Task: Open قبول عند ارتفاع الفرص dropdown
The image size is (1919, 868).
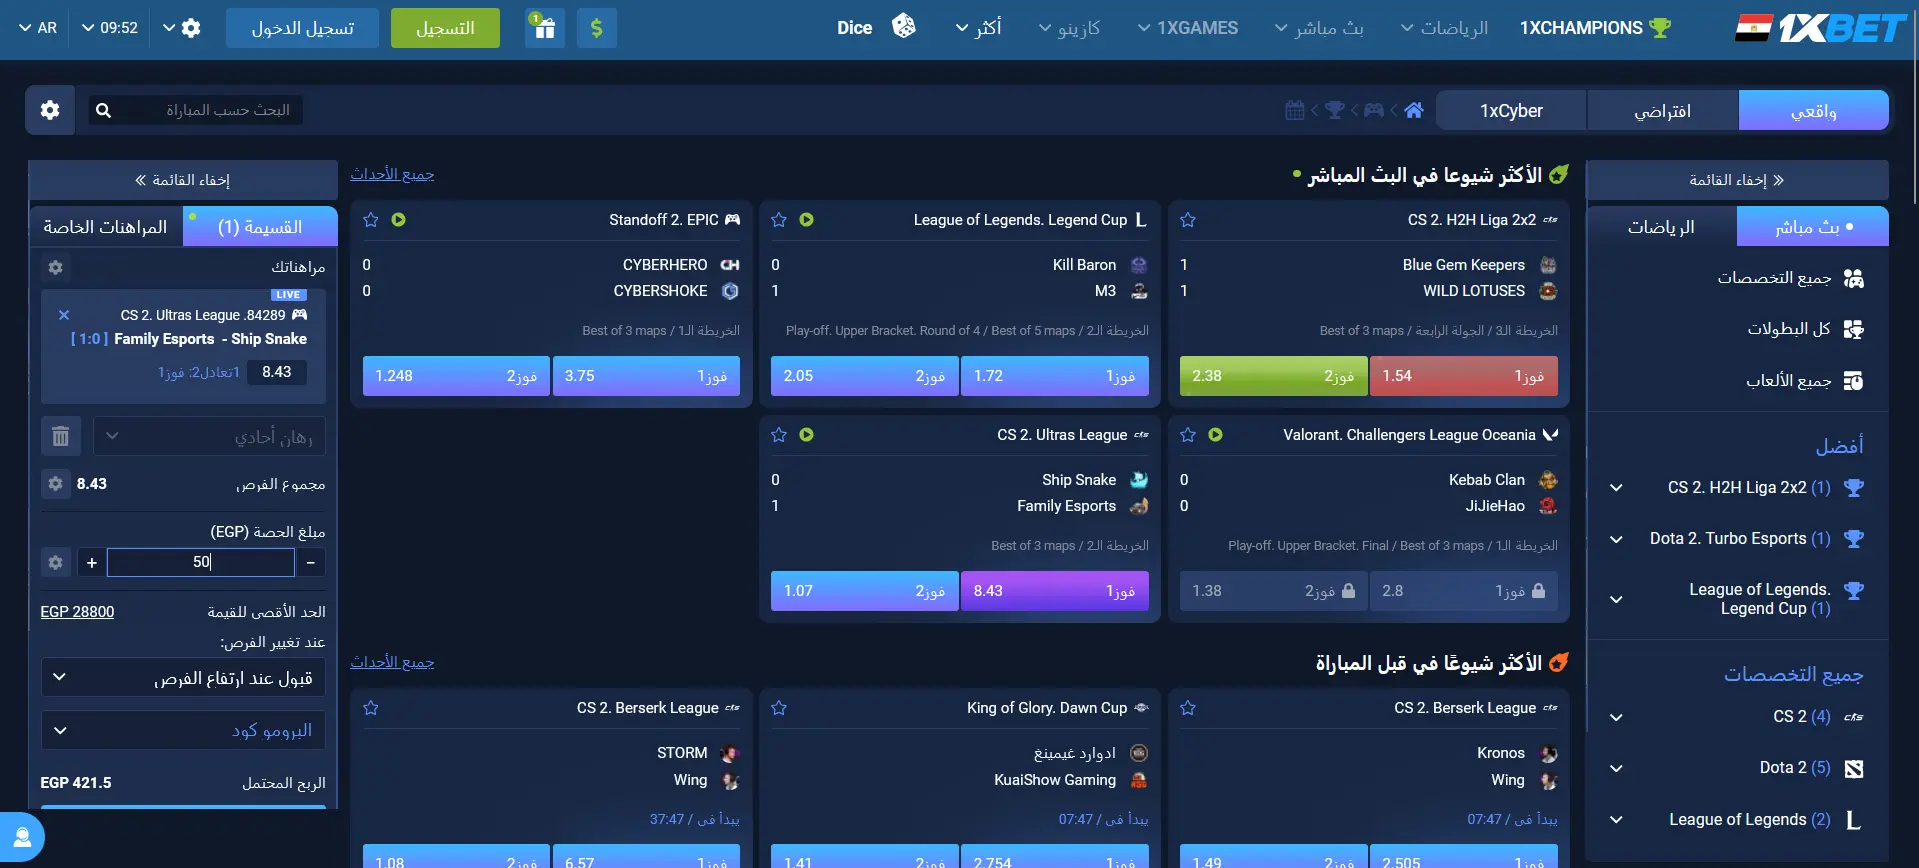Action: [183, 678]
